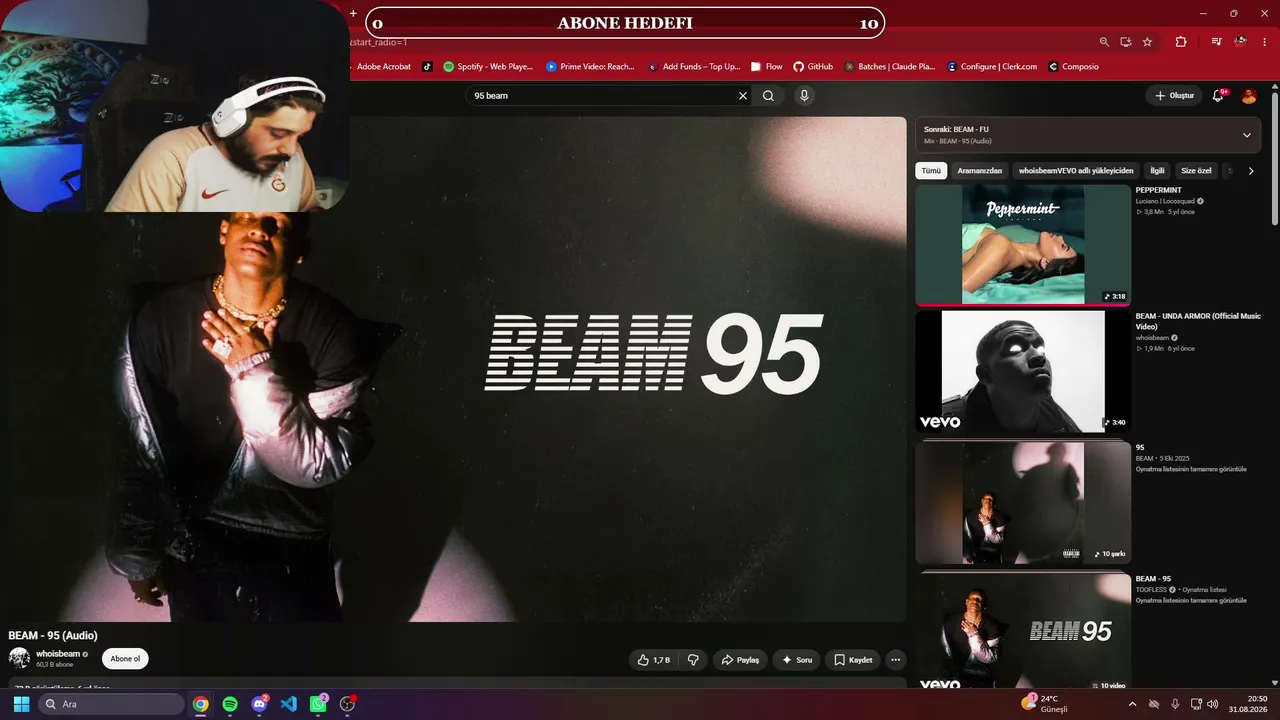Click the microphone icon in system tray
The image size is (1280, 720).
1175,704
